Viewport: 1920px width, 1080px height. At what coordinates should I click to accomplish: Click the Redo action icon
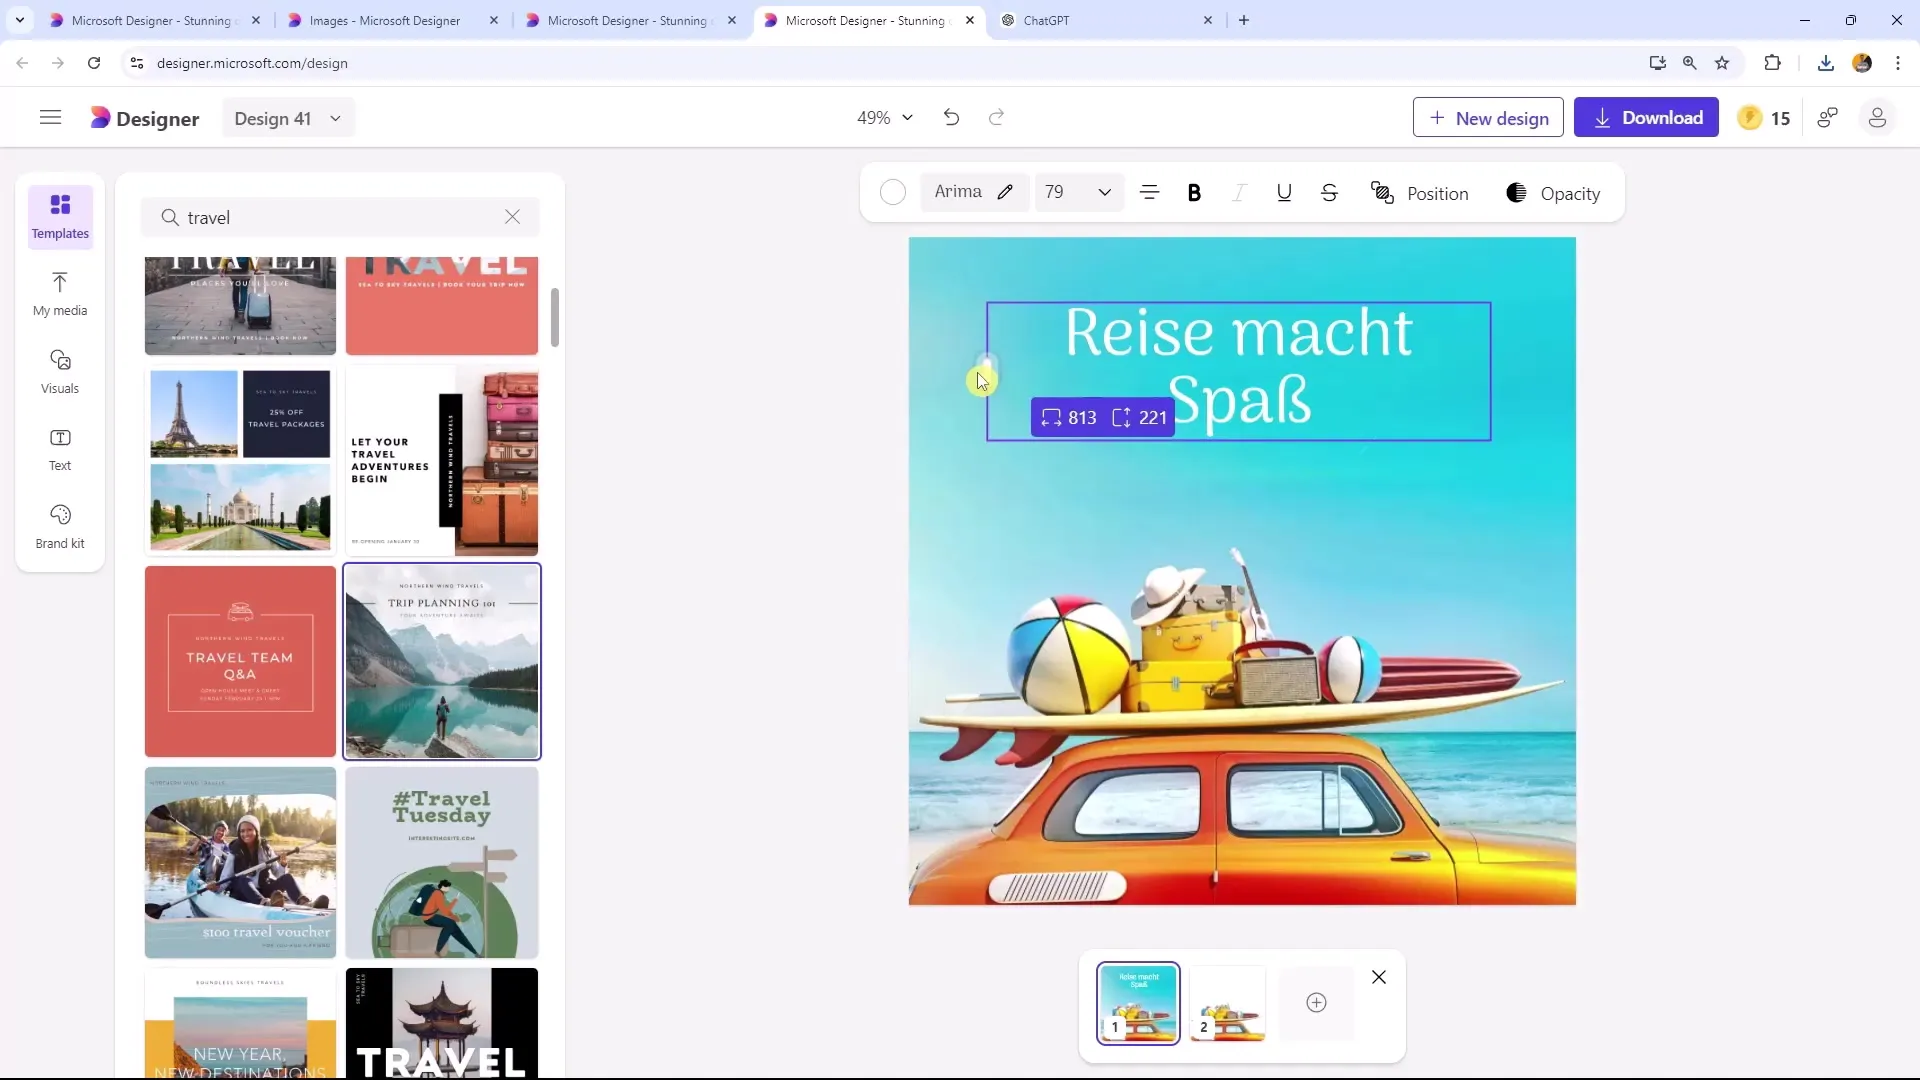click(998, 119)
